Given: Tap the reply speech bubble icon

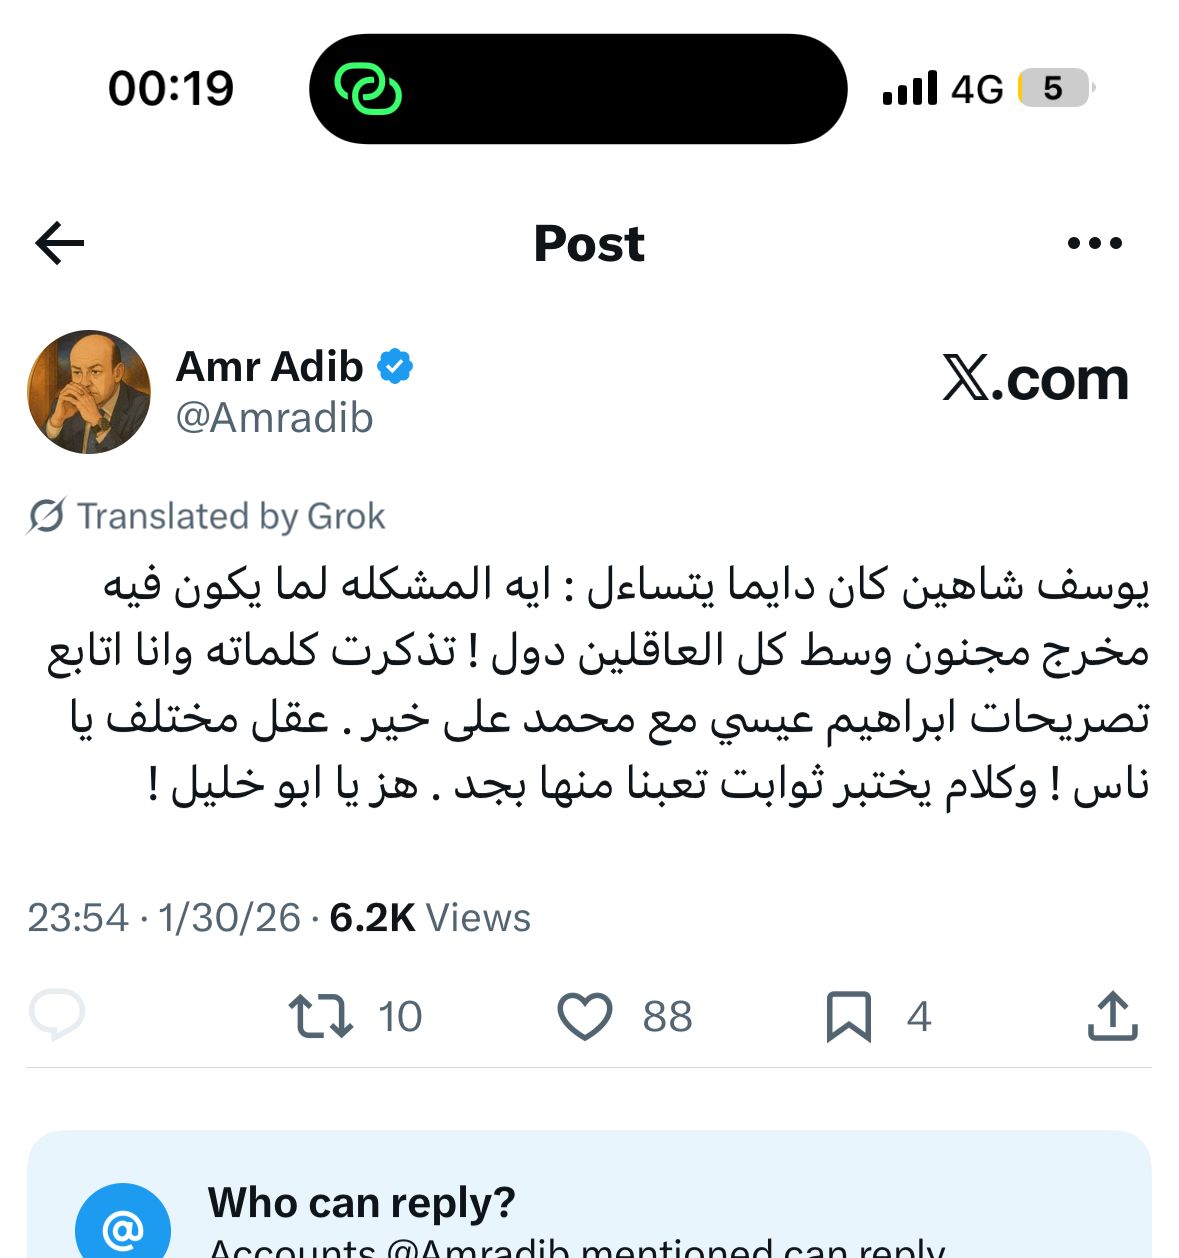Looking at the screenshot, I should click(57, 1016).
